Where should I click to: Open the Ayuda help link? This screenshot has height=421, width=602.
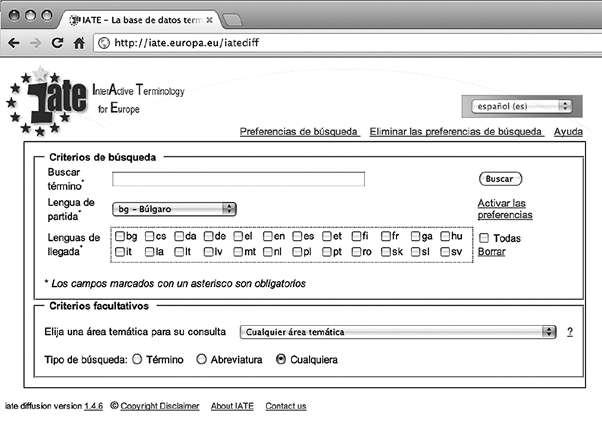(x=568, y=132)
